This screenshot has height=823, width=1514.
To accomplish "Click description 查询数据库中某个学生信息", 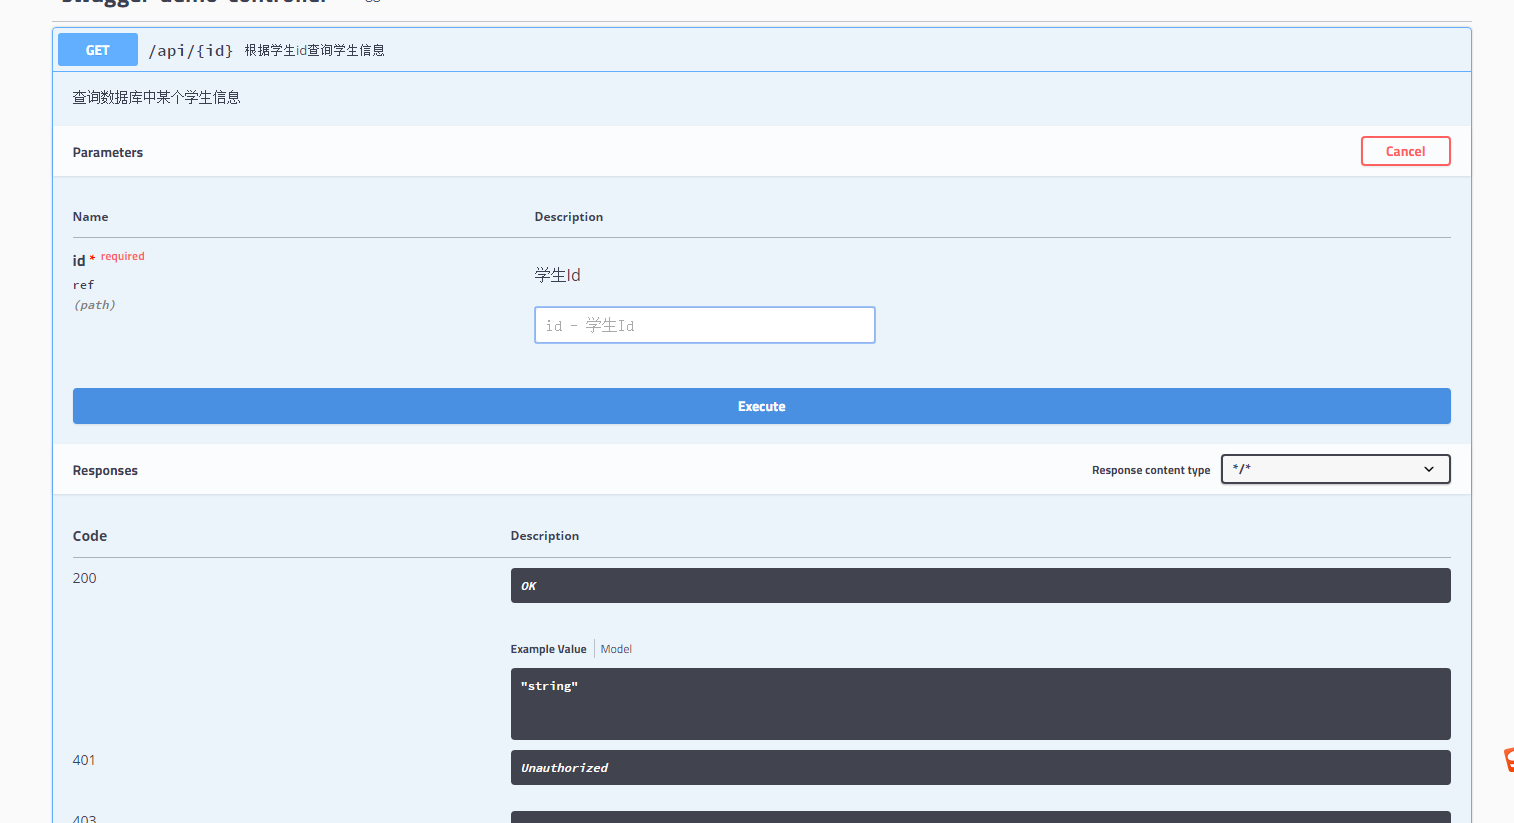I will coord(156,97).
